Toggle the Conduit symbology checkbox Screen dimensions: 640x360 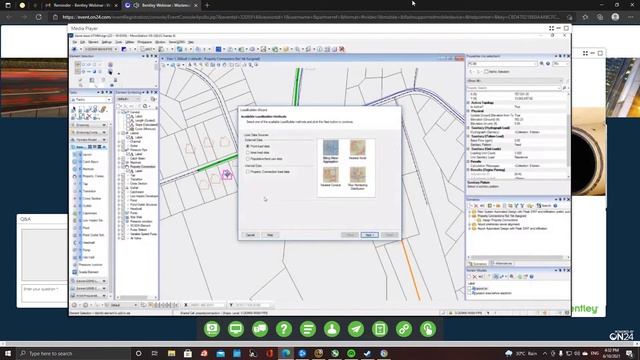click(x=123, y=112)
